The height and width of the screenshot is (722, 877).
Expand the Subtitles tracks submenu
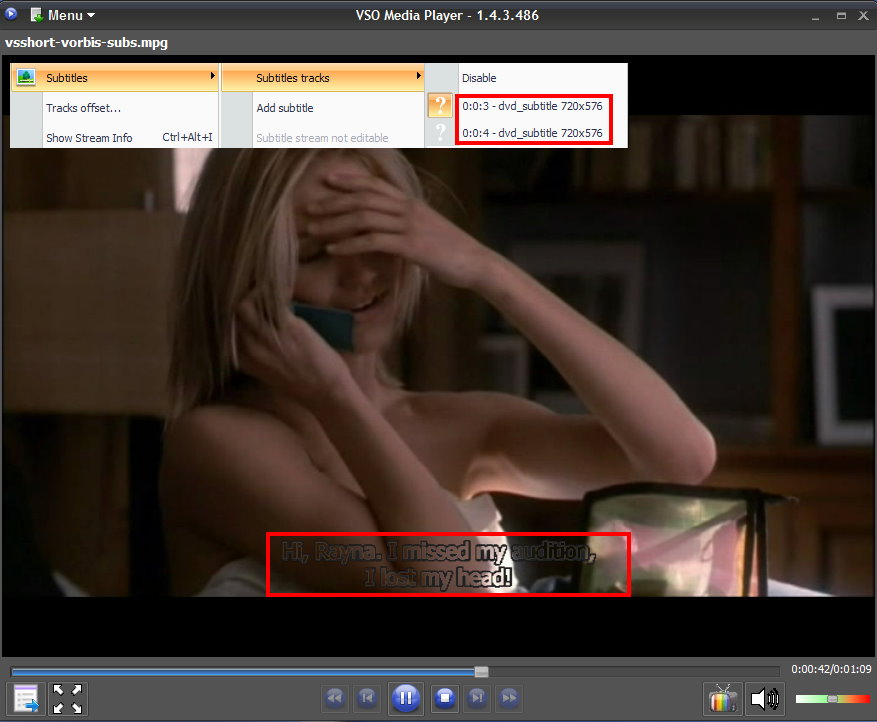pos(323,78)
